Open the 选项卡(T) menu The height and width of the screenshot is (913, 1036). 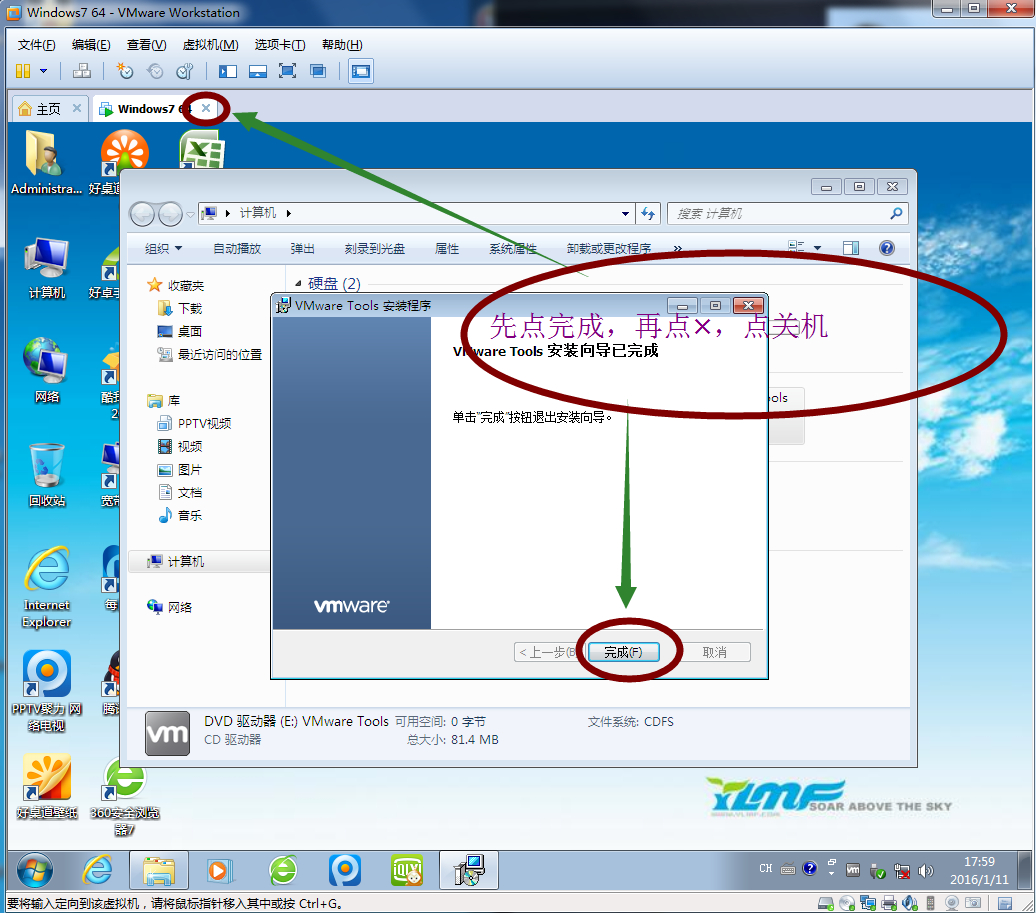click(x=279, y=45)
